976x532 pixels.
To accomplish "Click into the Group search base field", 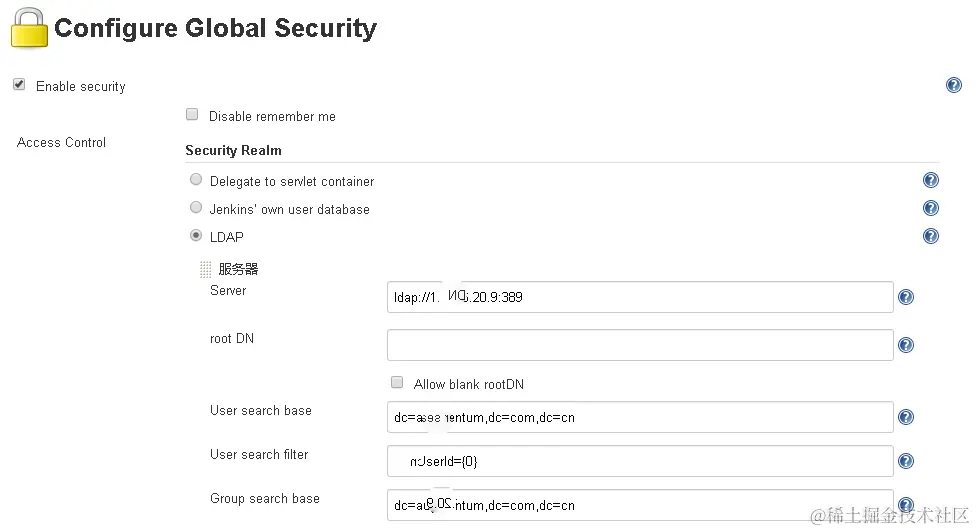I will tap(640, 505).
